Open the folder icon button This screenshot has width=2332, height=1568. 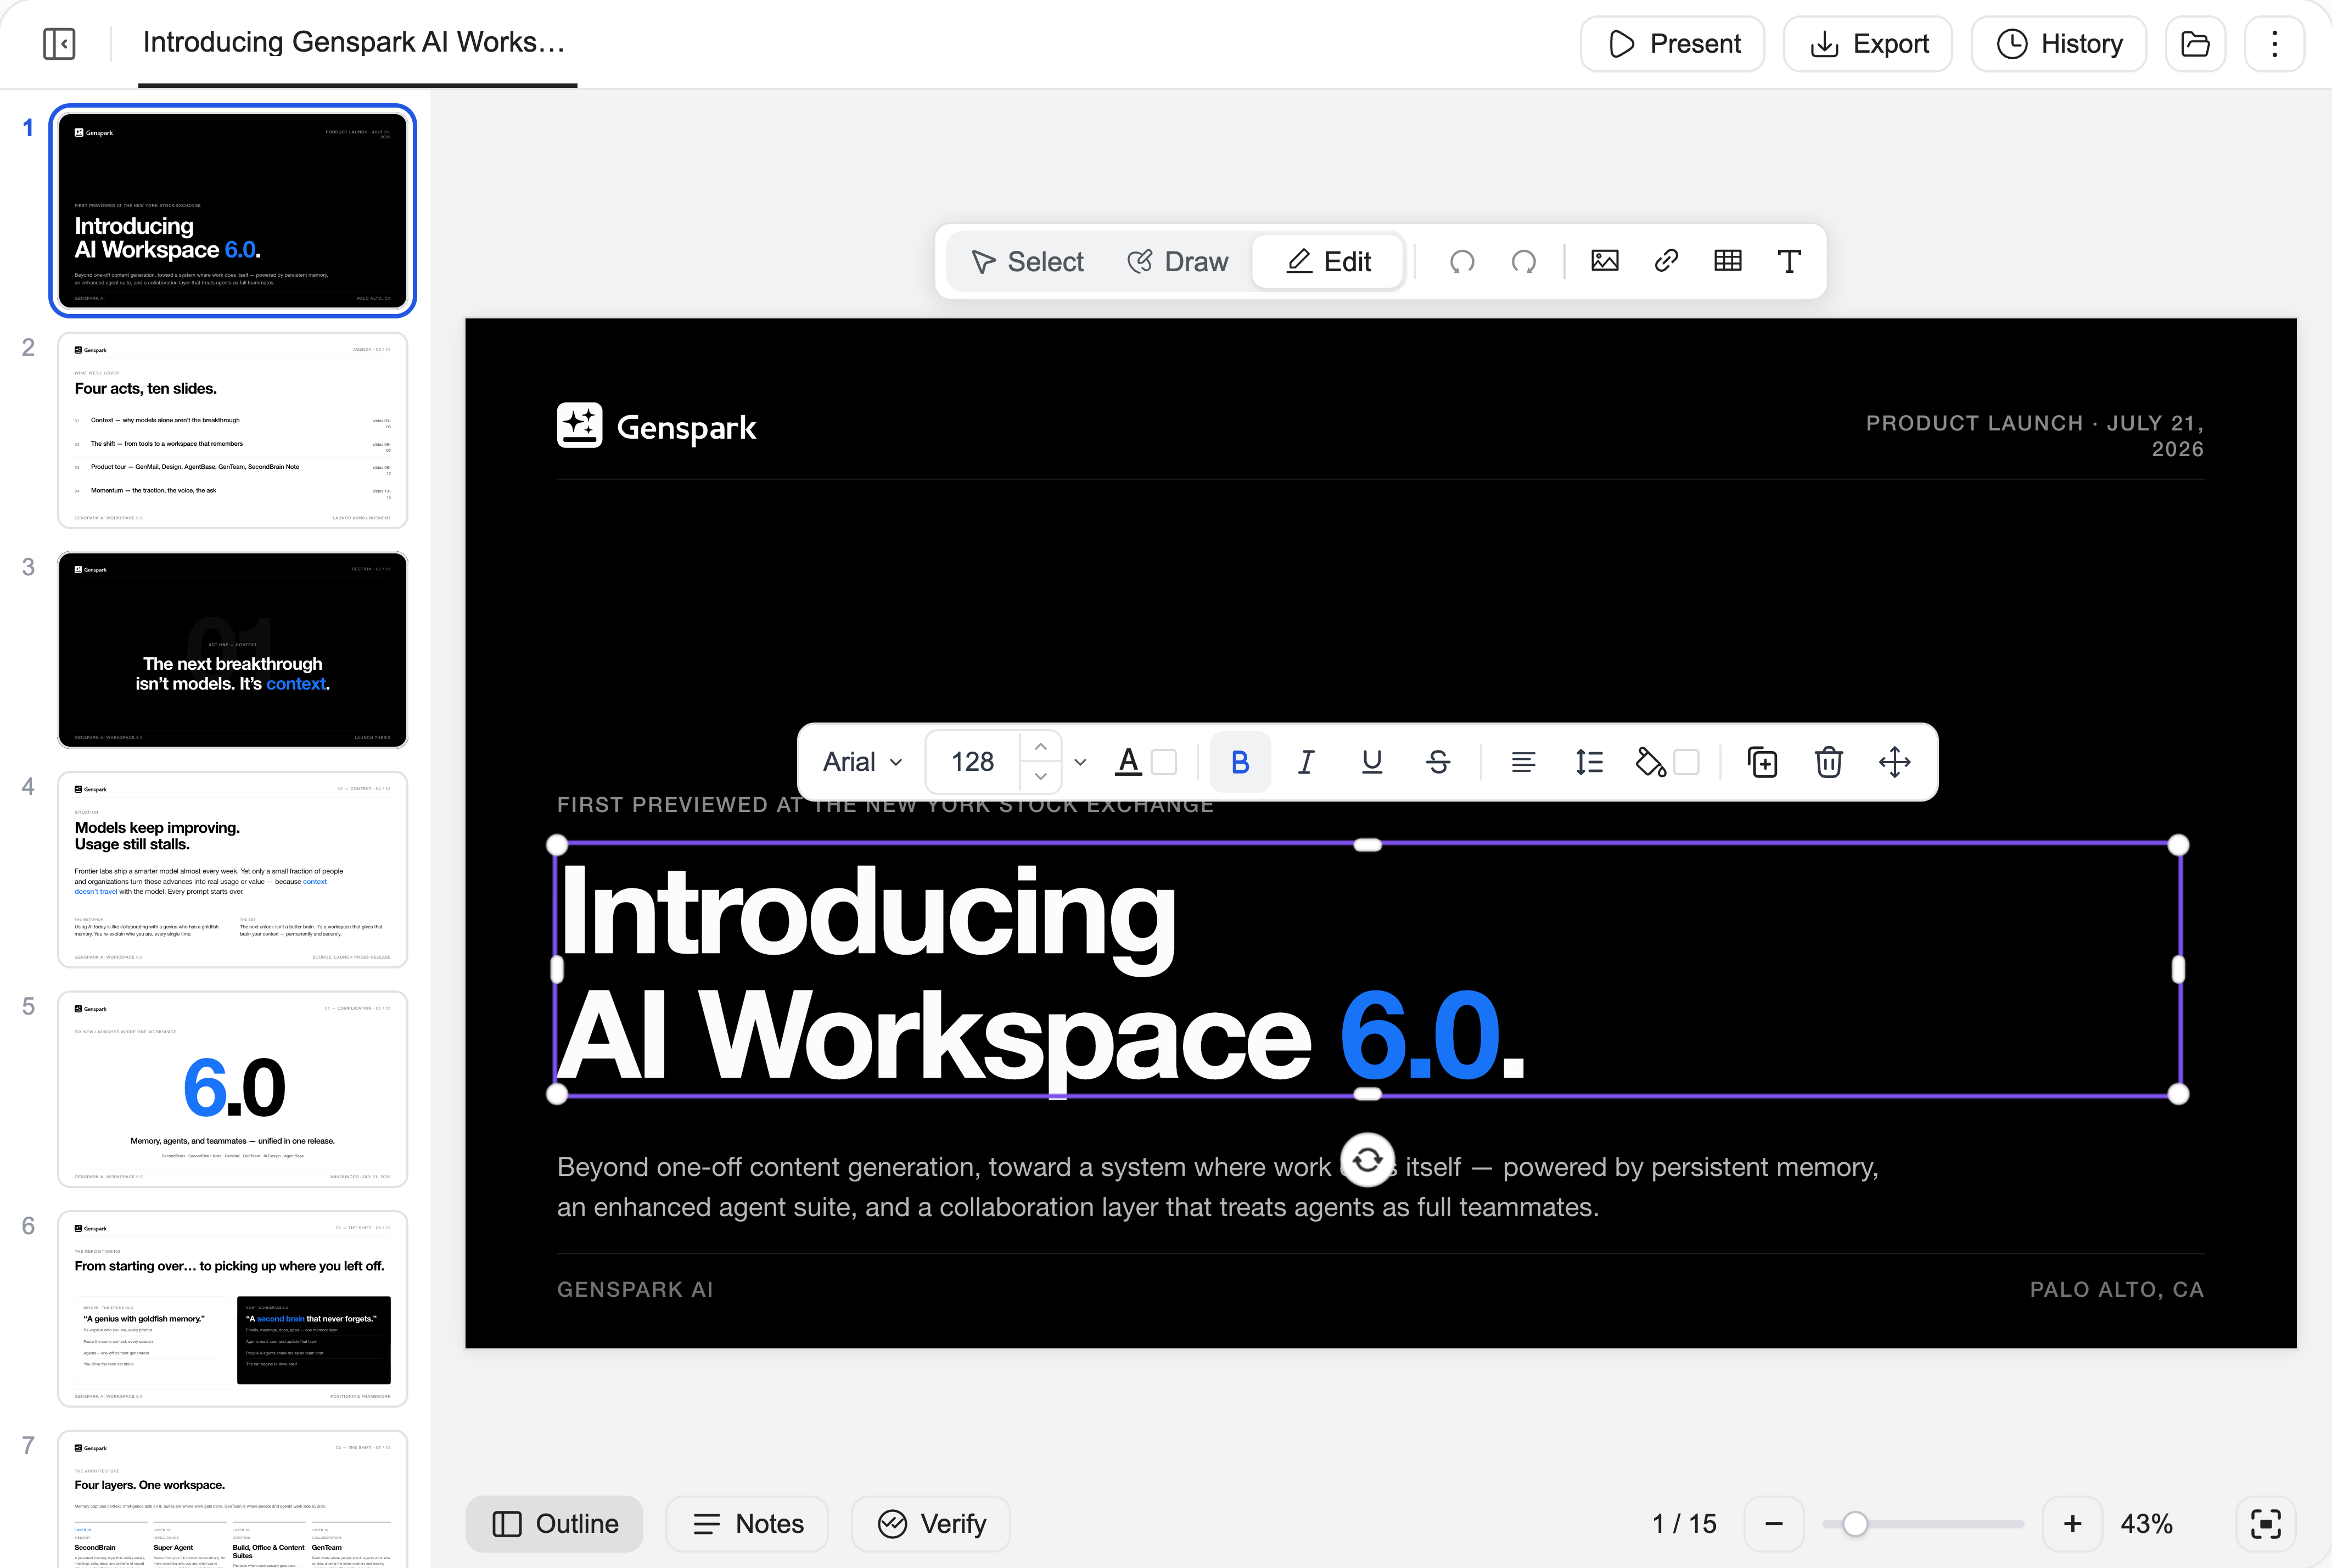point(2195,44)
